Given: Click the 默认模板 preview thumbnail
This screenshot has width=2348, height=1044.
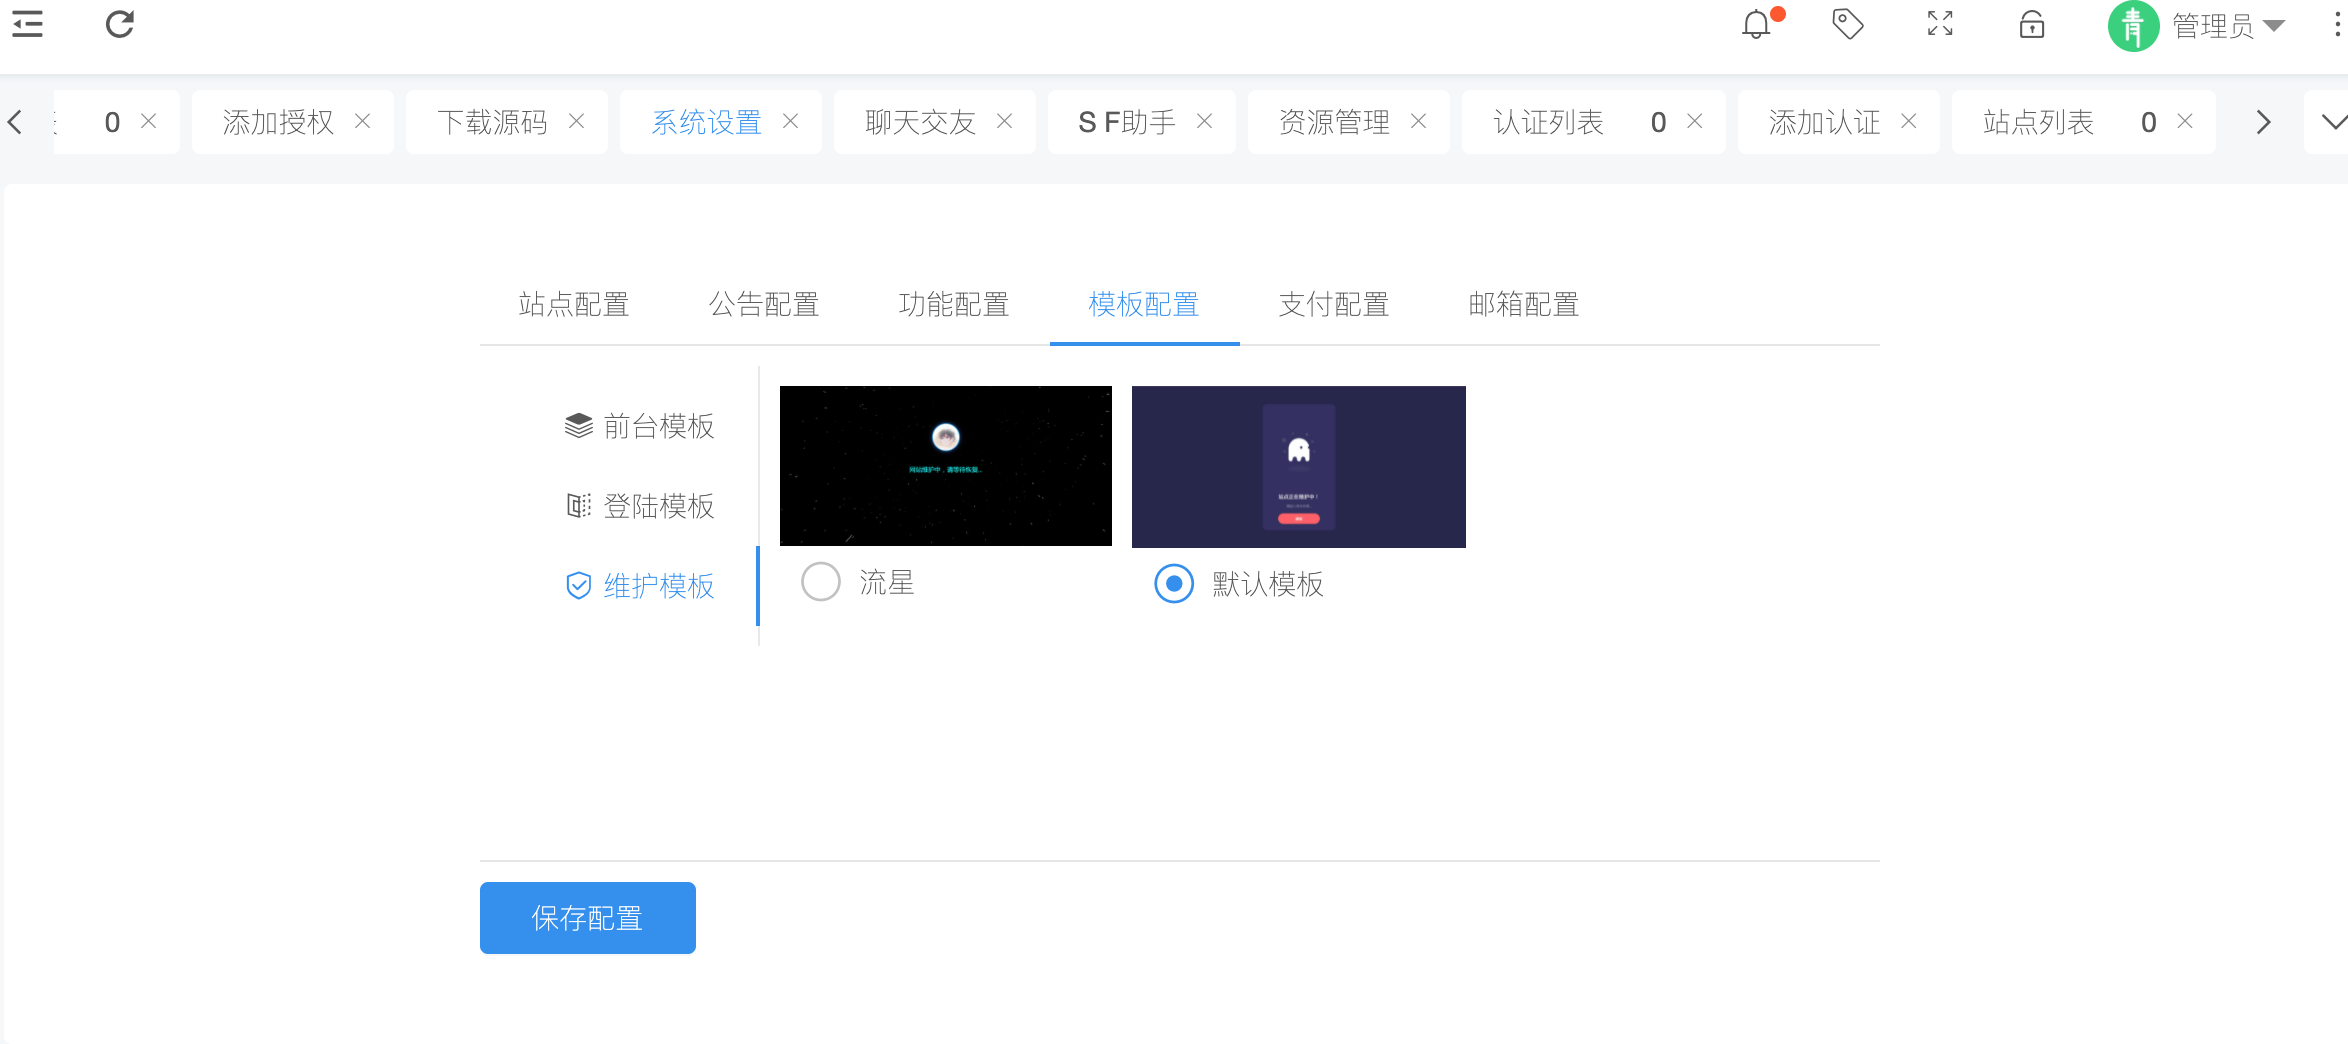Looking at the screenshot, I should (1299, 467).
